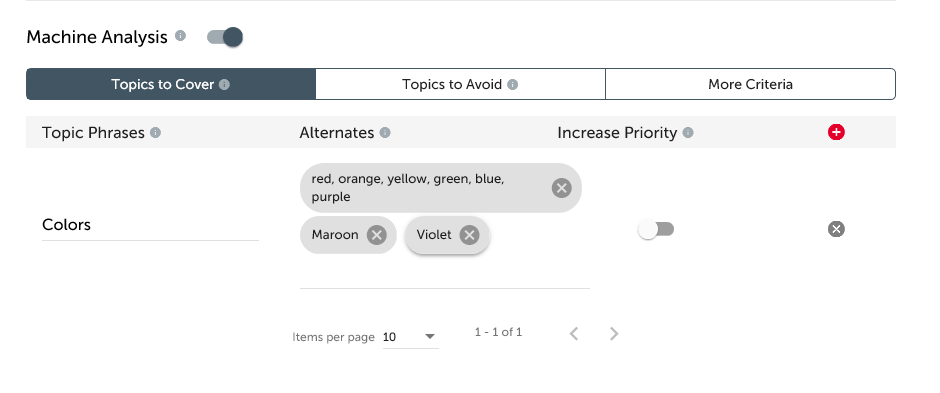This screenshot has width=940, height=393.
Task: Remove the Maroon alternate chip
Action: [376, 235]
